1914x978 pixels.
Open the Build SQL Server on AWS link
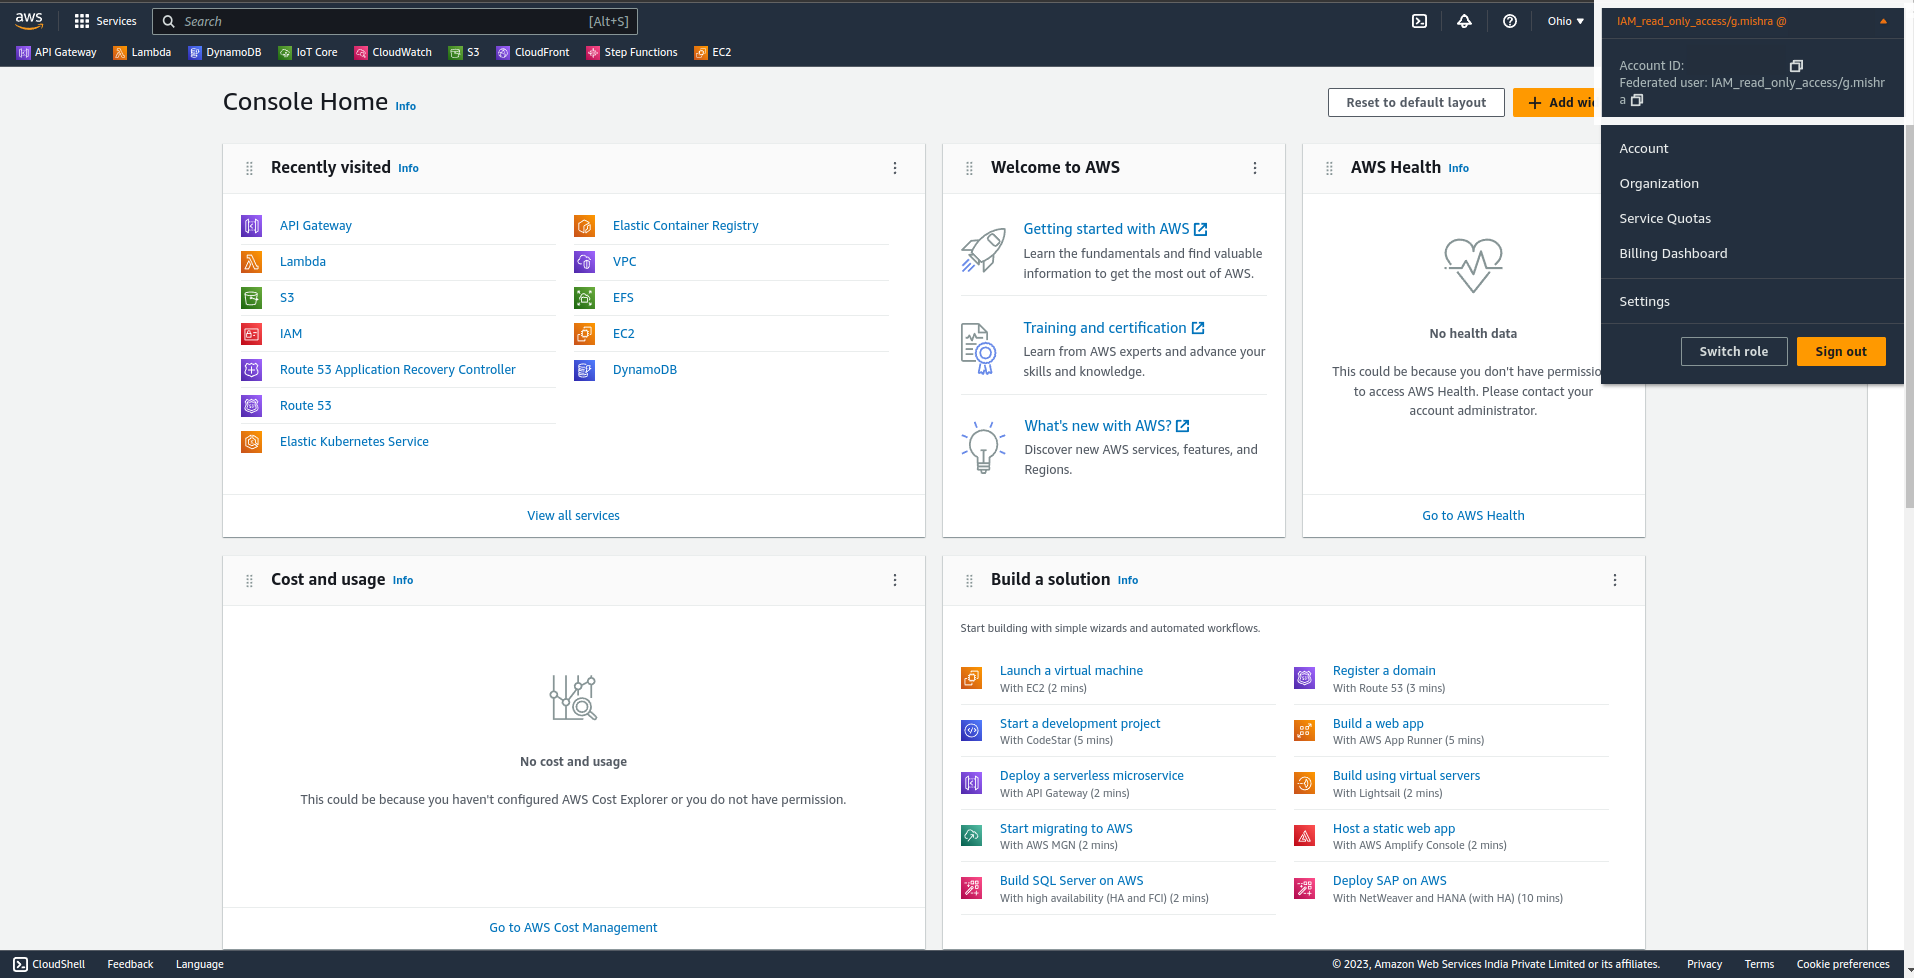tap(1072, 881)
